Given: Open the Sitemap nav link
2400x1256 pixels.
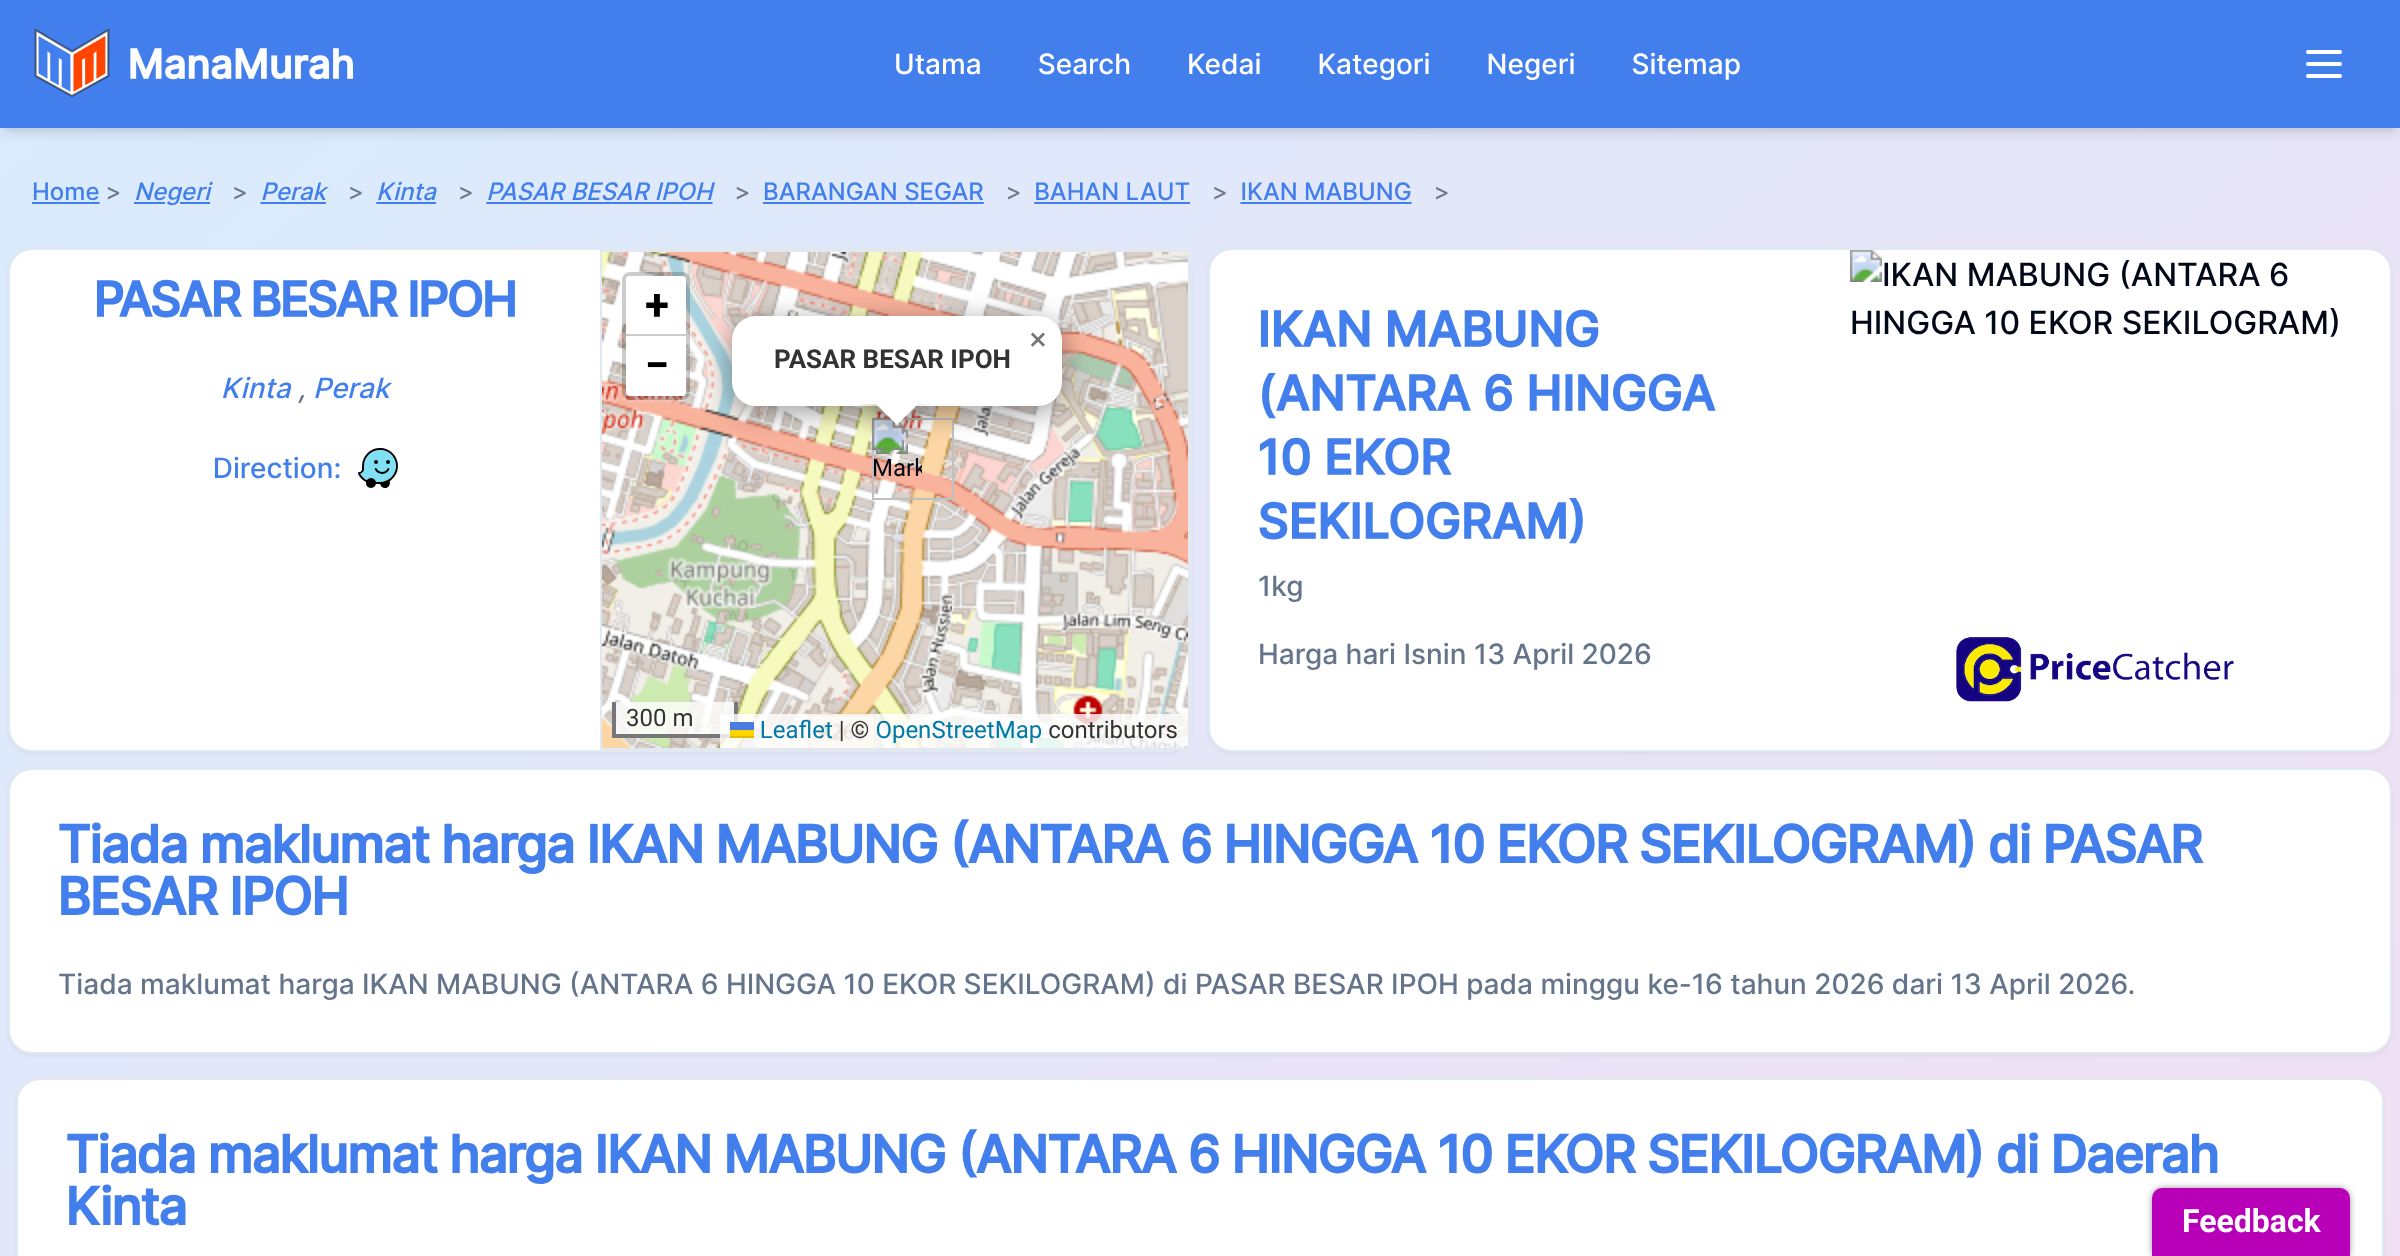Looking at the screenshot, I should click(x=1685, y=64).
